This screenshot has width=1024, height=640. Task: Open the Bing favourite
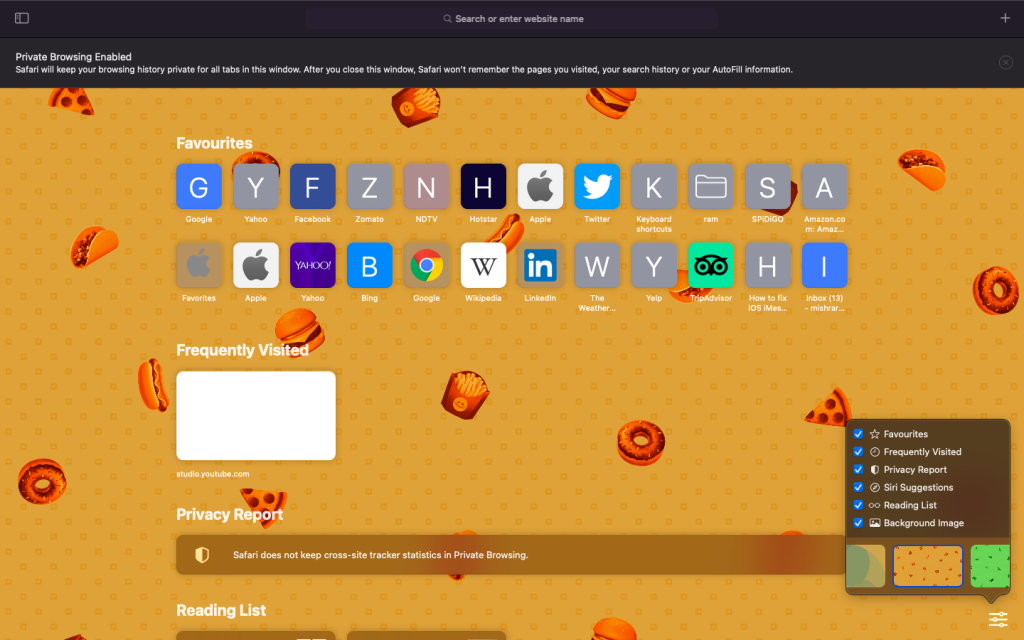pyautogui.click(x=369, y=265)
